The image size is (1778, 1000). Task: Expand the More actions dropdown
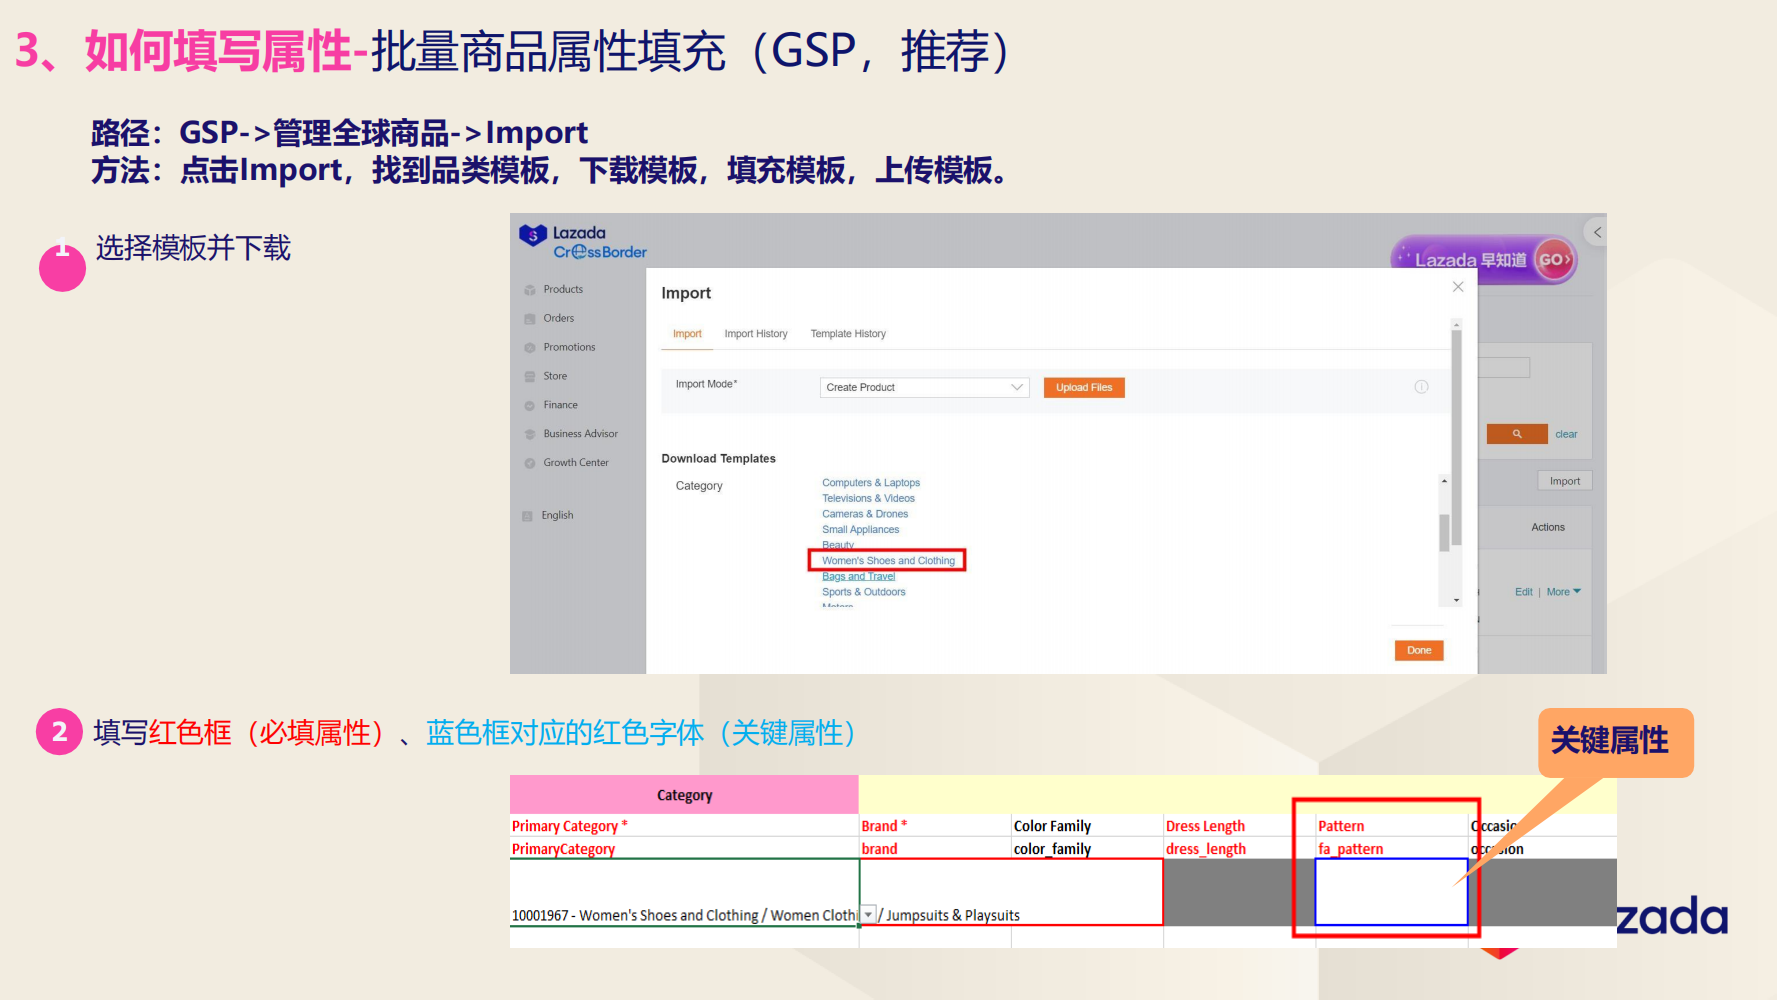point(1562,591)
